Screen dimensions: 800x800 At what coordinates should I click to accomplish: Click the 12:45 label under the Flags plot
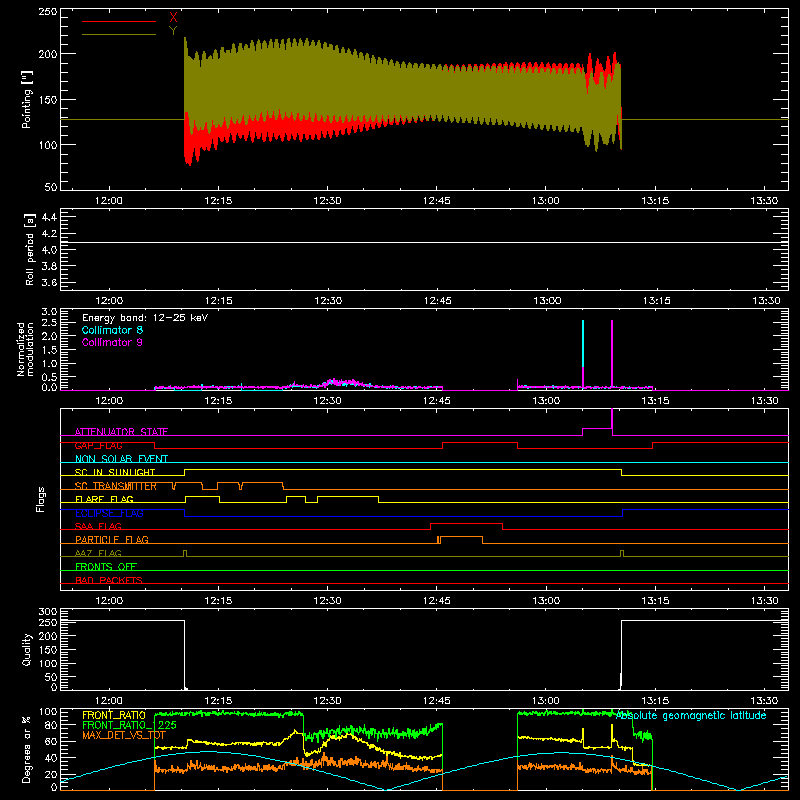[437, 601]
